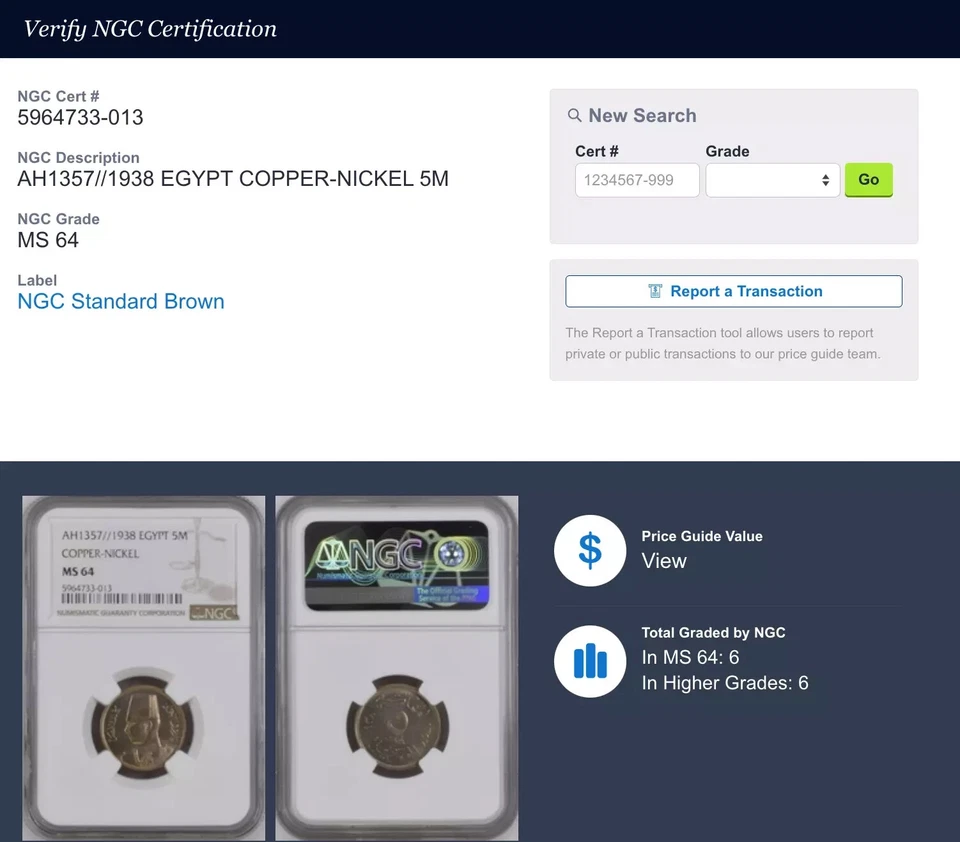Click View under Price Guide Value
The height and width of the screenshot is (842, 960).
point(664,561)
